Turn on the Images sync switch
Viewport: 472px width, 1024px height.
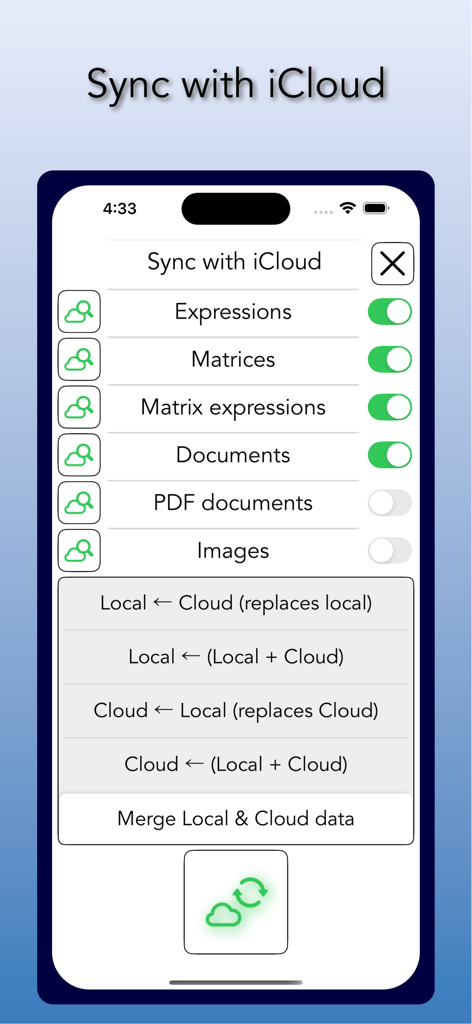tap(390, 550)
